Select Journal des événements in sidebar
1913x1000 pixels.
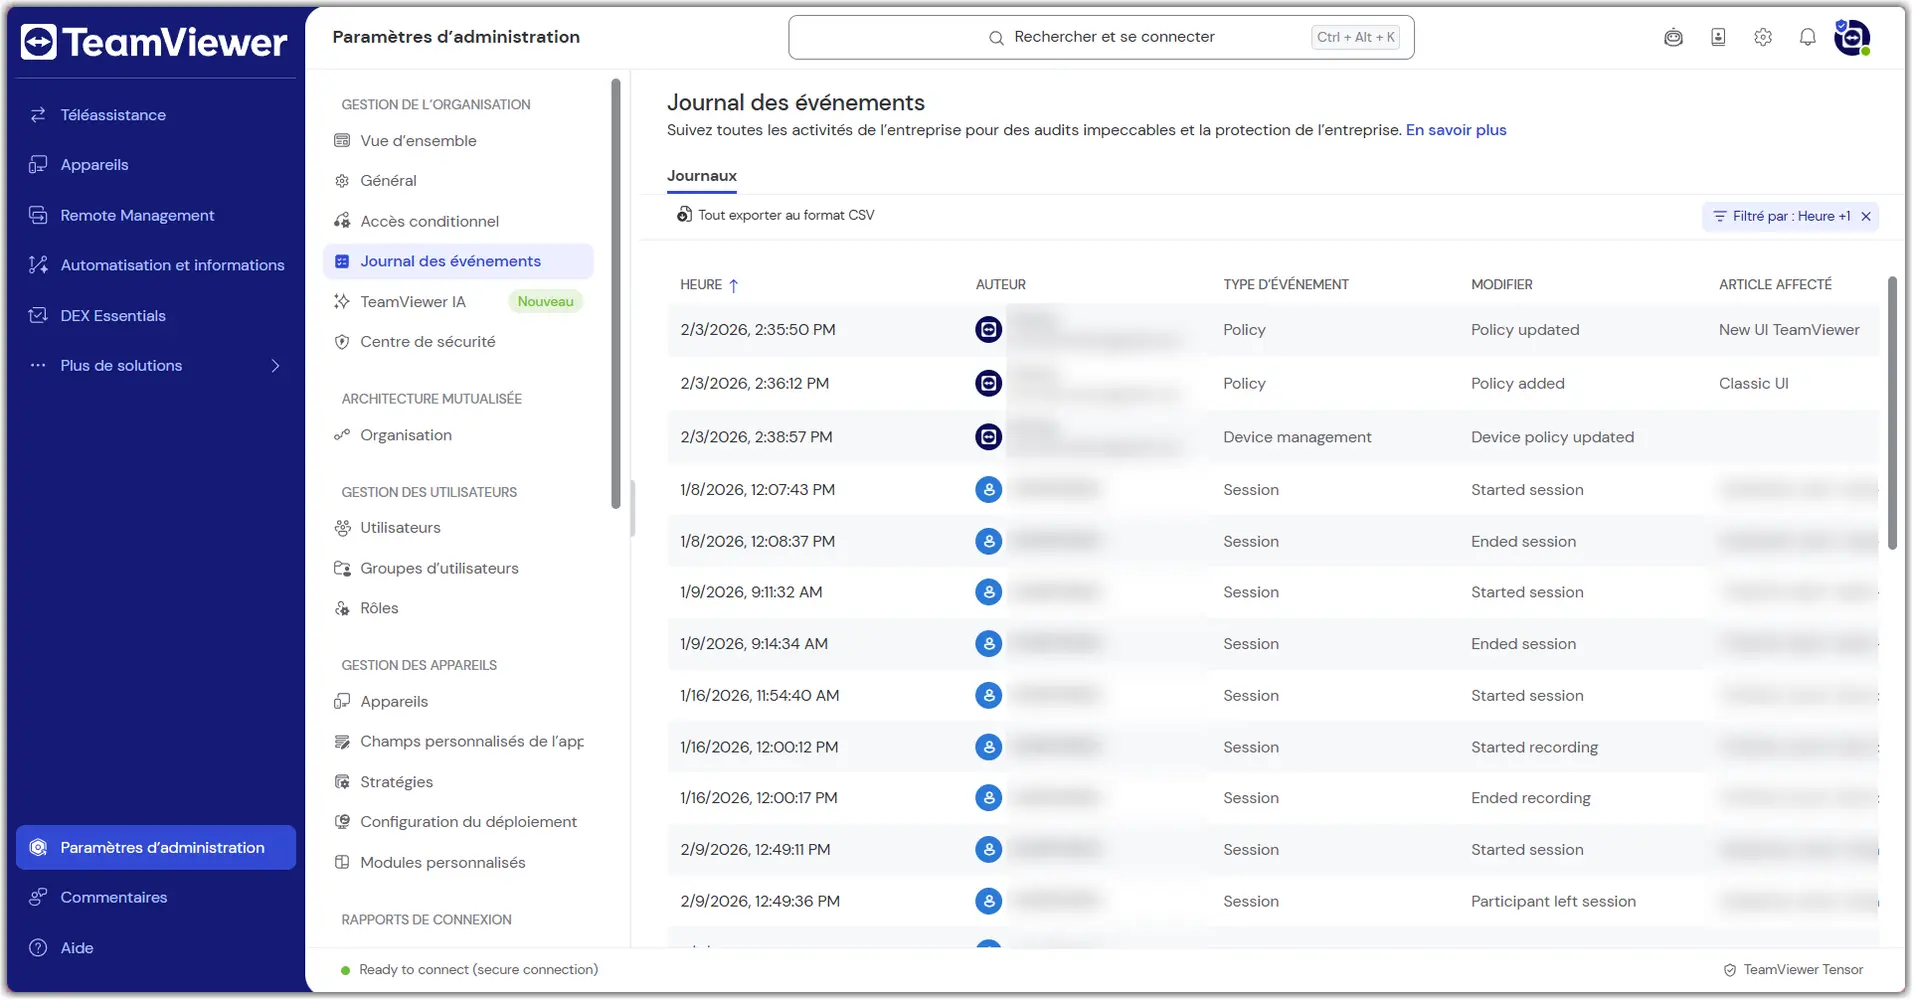click(458, 261)
